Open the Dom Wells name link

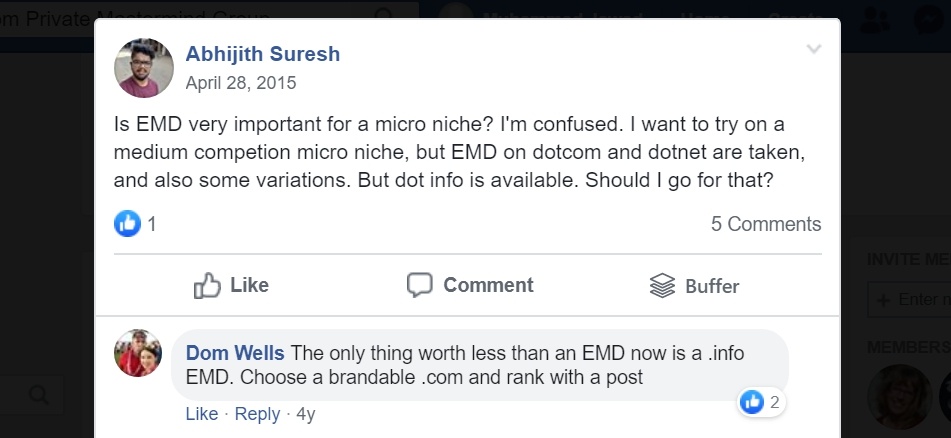(x=235, y=353)
